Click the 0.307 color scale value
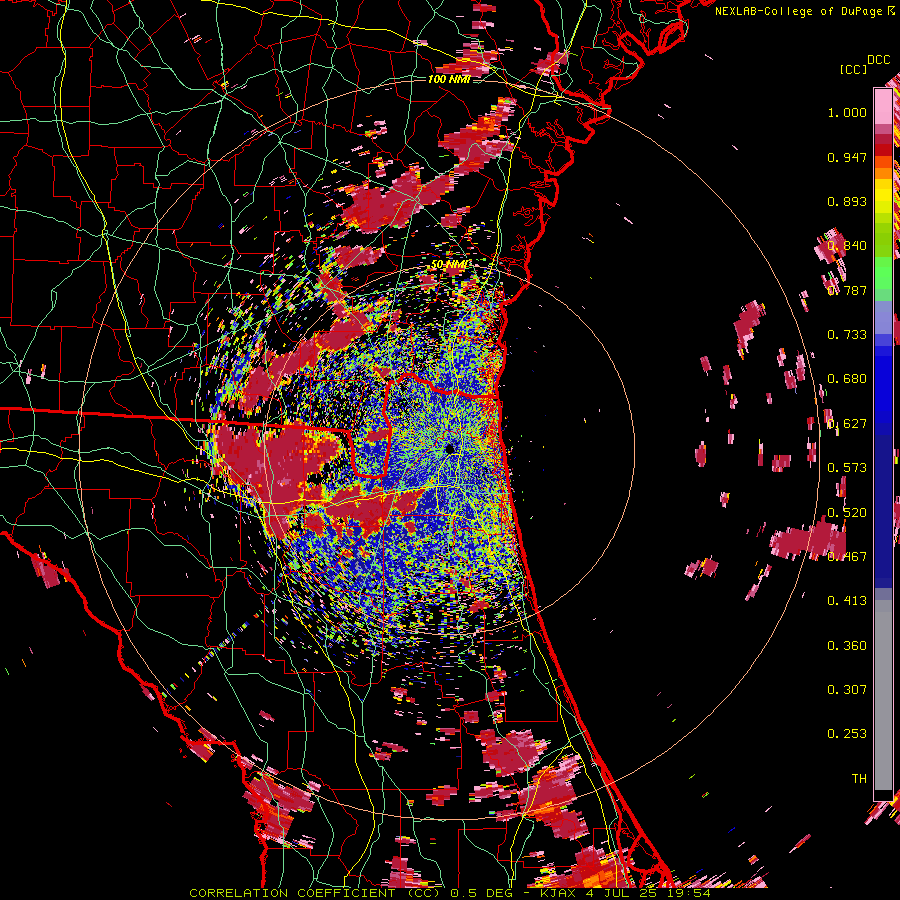 pyautogui.click(x=847, y=690)
